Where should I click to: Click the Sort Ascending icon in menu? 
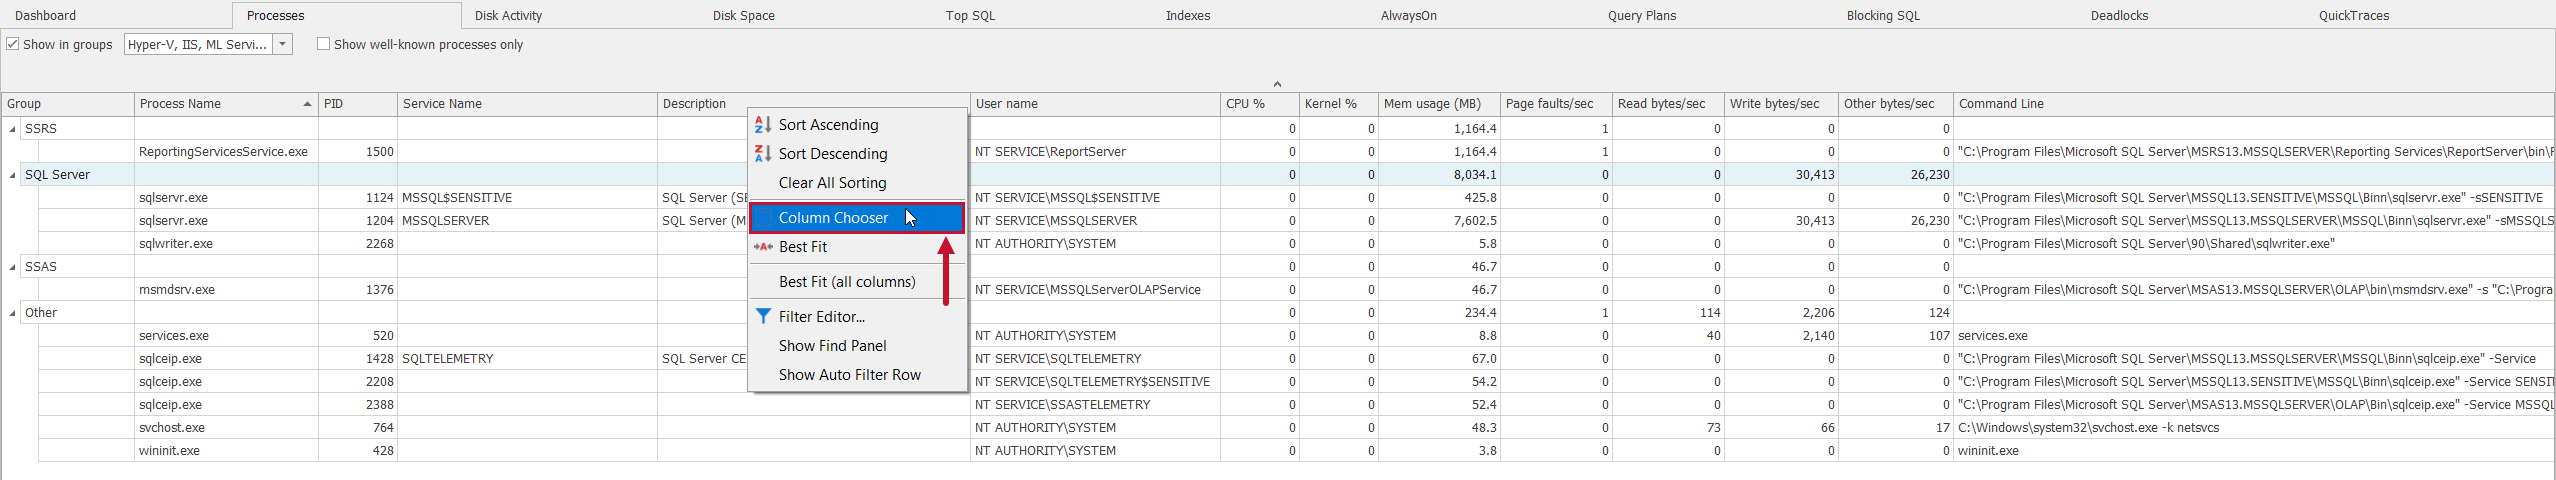tap(763, 125)
